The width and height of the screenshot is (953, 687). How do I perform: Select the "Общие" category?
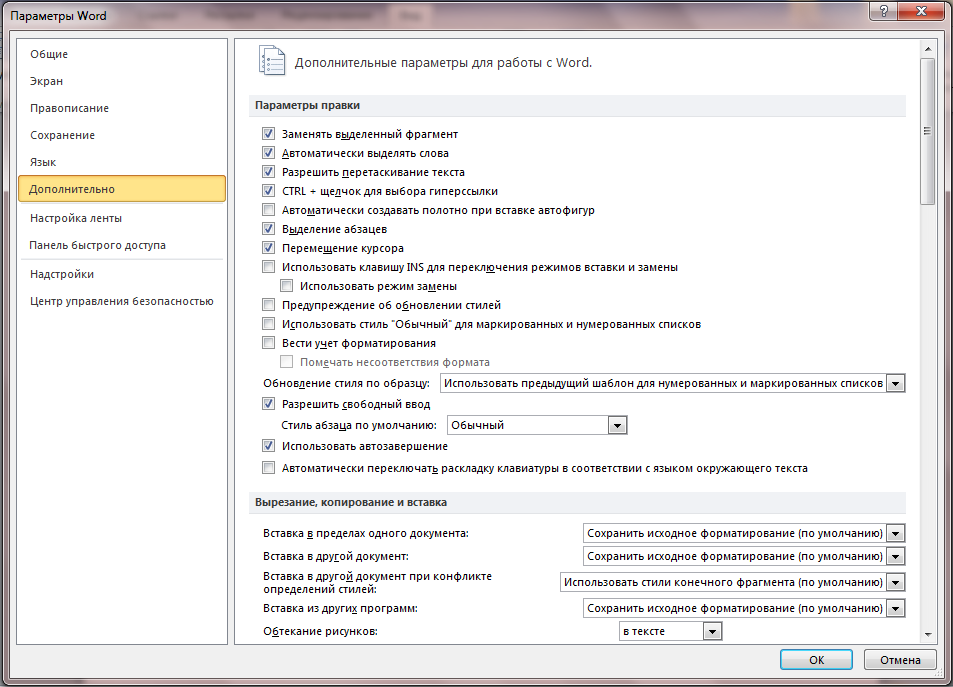click(x=122, y=54)
